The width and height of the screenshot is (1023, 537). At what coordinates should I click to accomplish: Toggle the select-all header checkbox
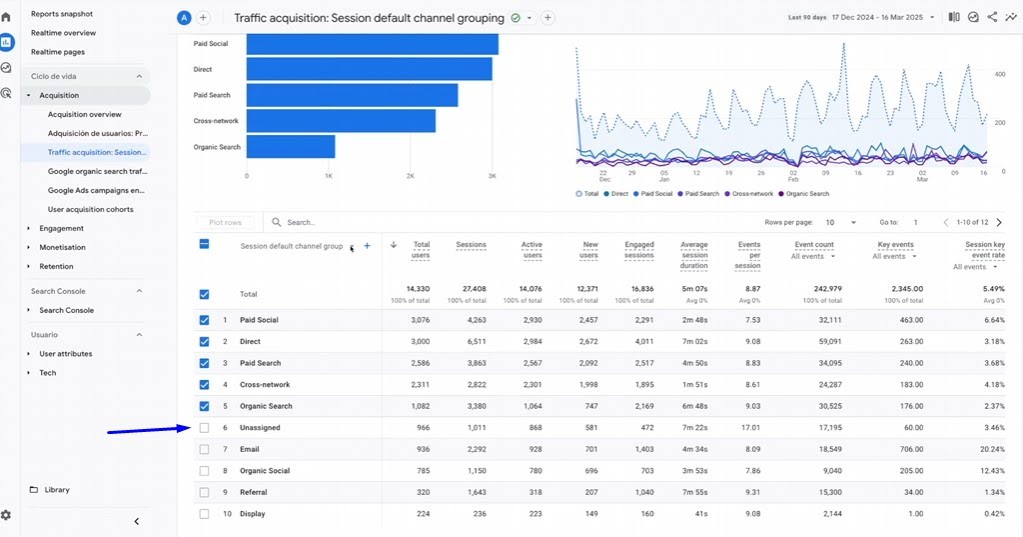pos(204,244)
